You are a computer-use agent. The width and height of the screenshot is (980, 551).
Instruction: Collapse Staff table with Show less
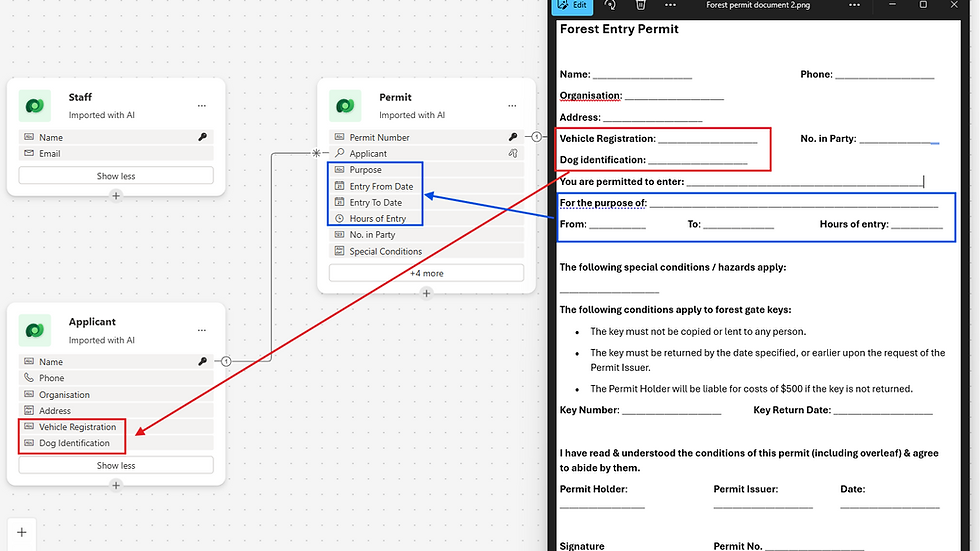coord(116,176)
